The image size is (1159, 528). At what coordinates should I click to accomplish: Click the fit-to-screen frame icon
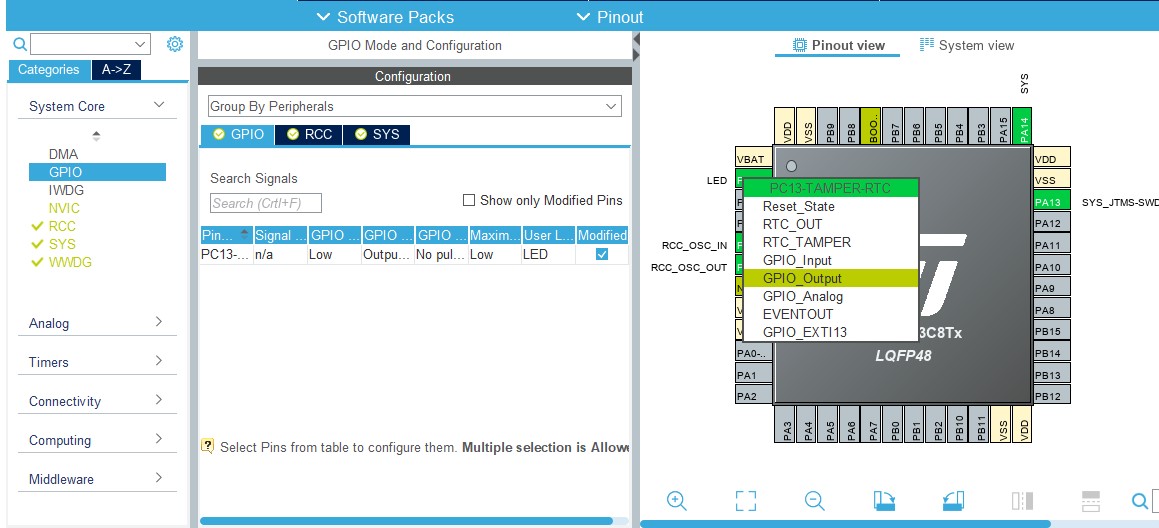(745, 501)
